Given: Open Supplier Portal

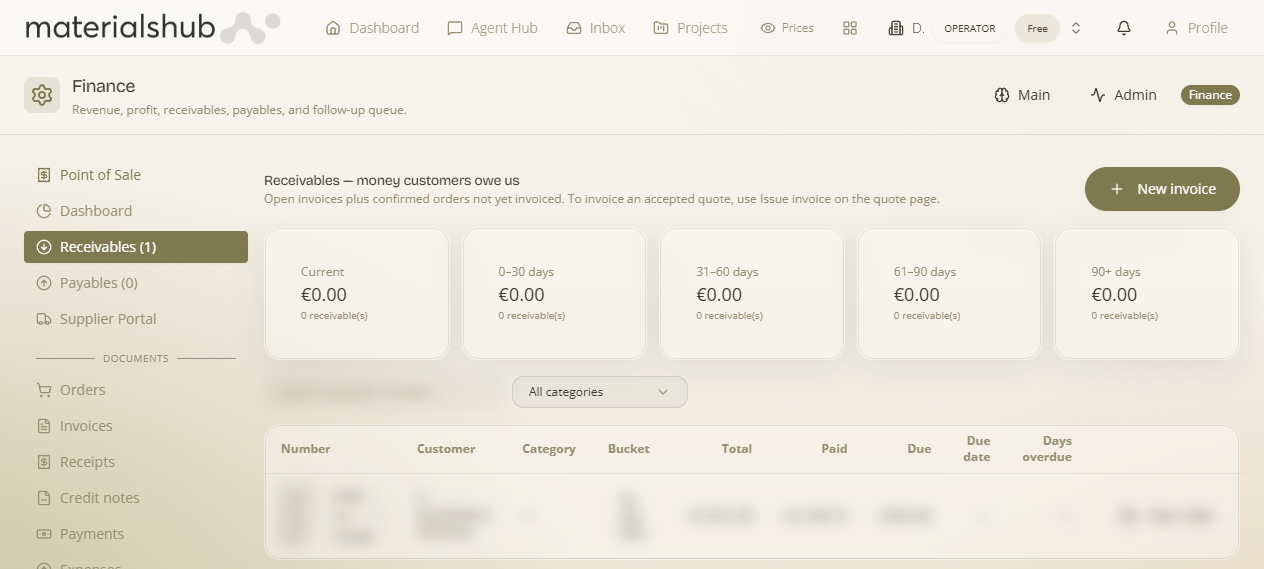Looking at the screenshot, I should pos(136,319).
